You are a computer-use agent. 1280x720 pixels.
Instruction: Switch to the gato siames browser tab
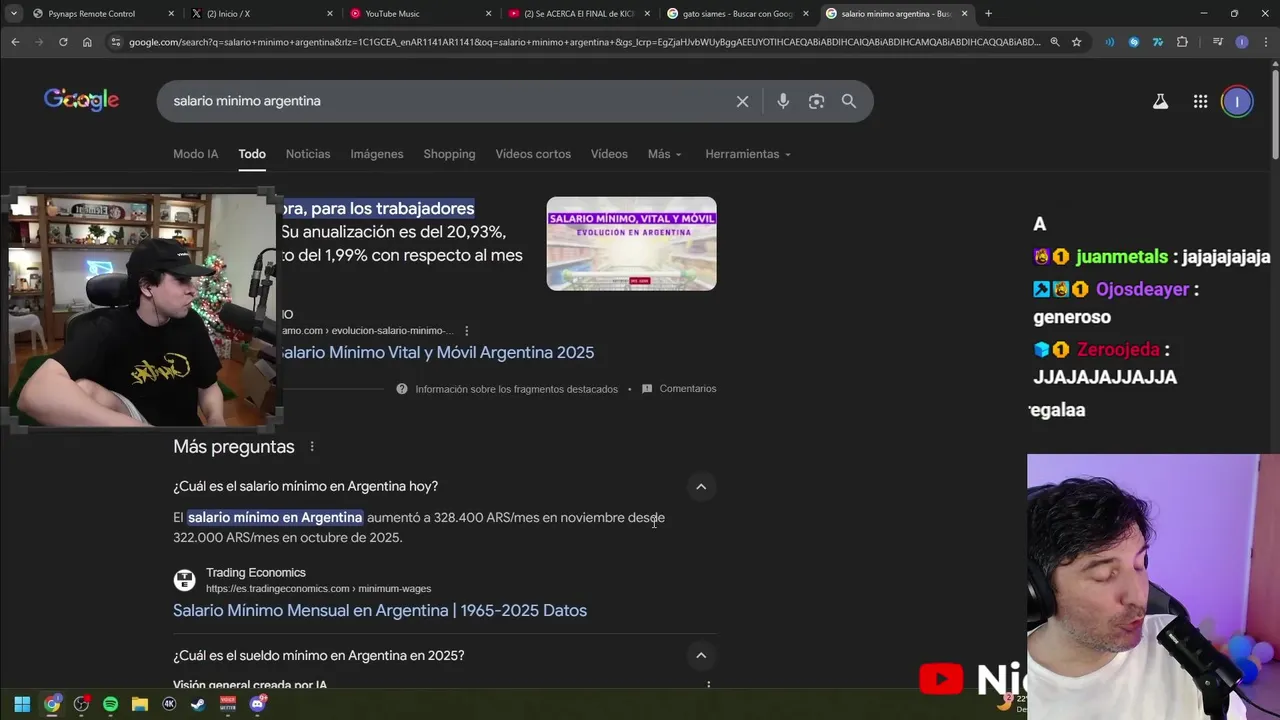738,14
